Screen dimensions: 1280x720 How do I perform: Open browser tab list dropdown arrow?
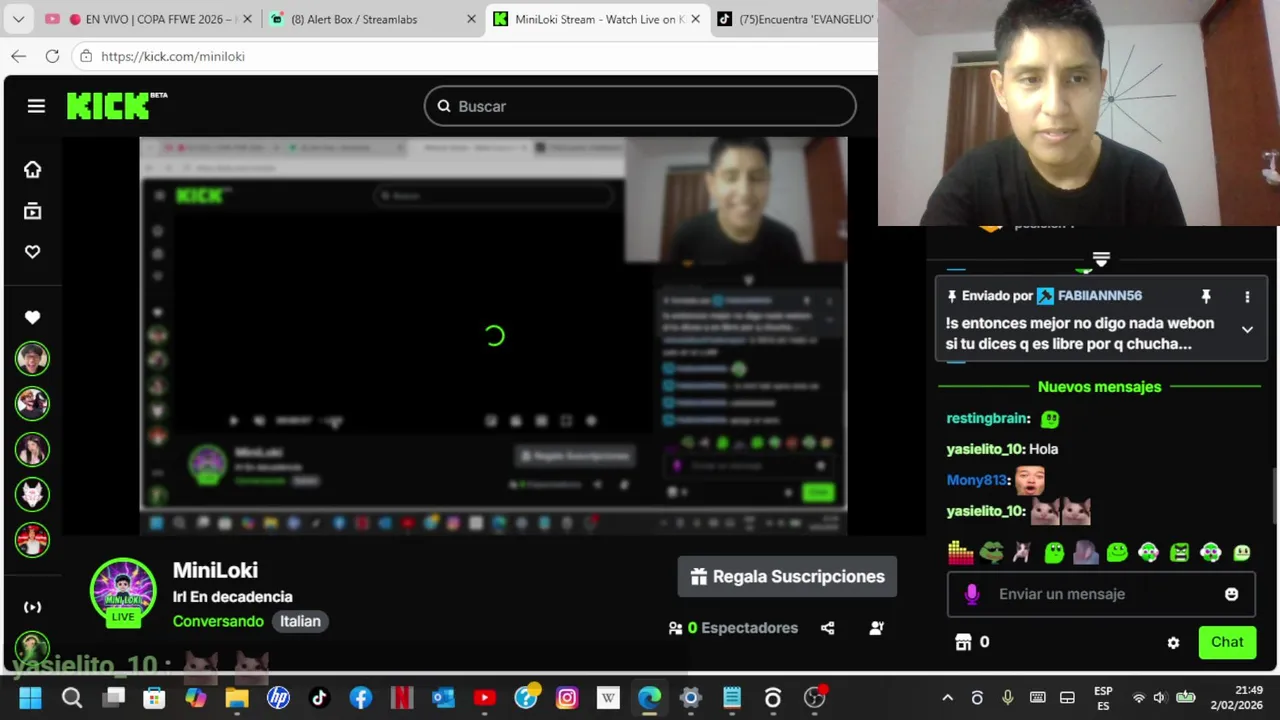(x=18, y=19)
